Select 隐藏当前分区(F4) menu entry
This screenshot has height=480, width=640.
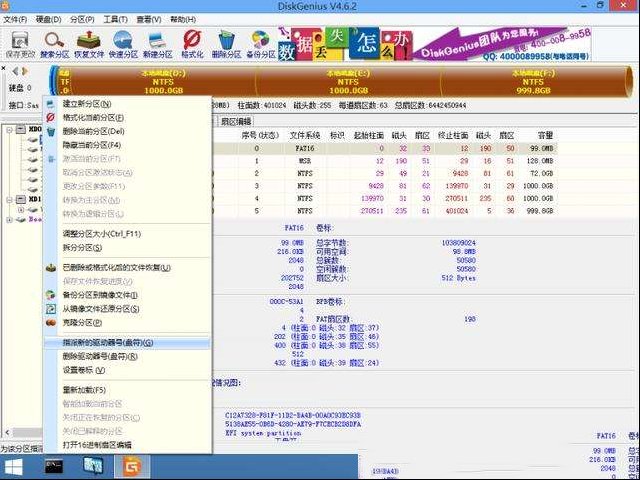(x=127, y=145)
